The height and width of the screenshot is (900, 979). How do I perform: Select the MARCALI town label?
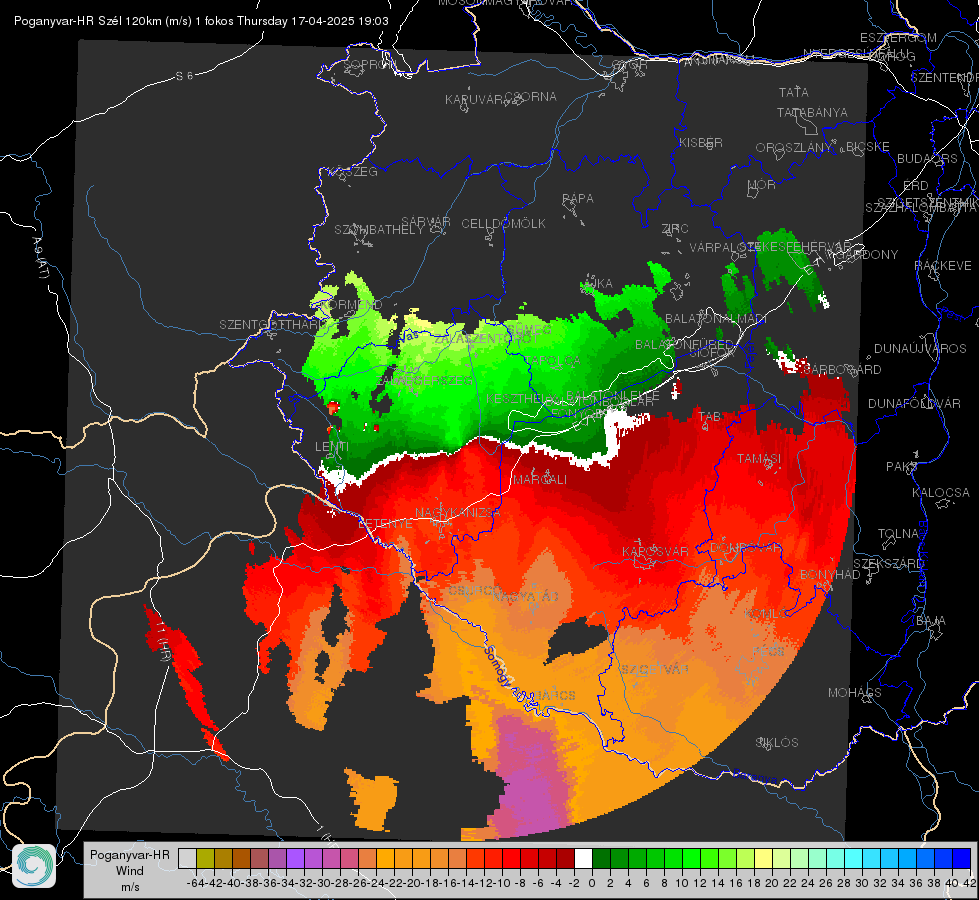539,480
